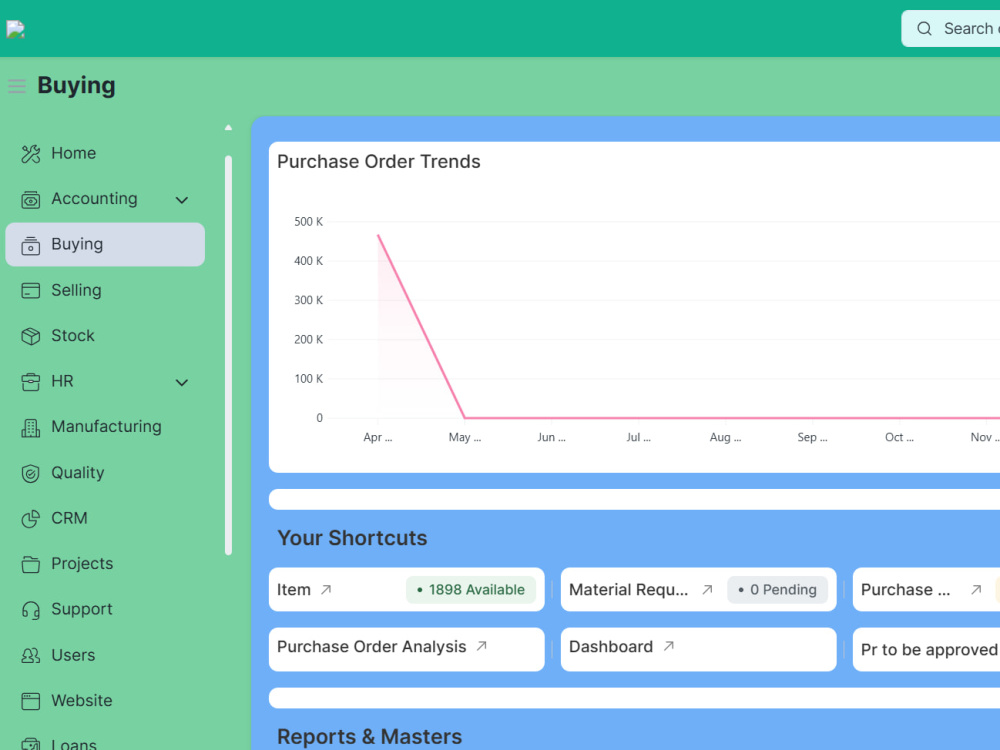
Task: Click the Manufacturing building icon
Action: coord(31,427)
